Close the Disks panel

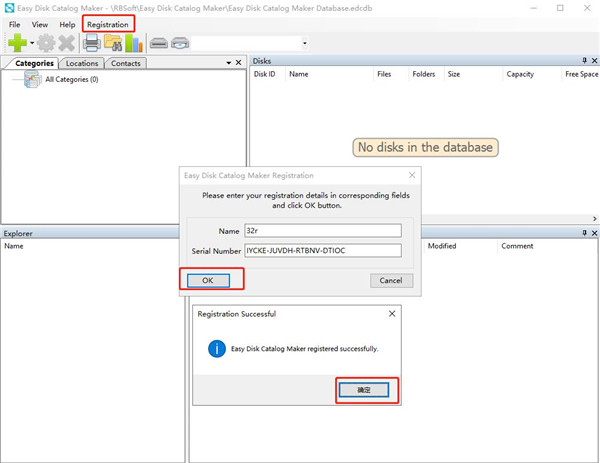click(x=594, y=60)
